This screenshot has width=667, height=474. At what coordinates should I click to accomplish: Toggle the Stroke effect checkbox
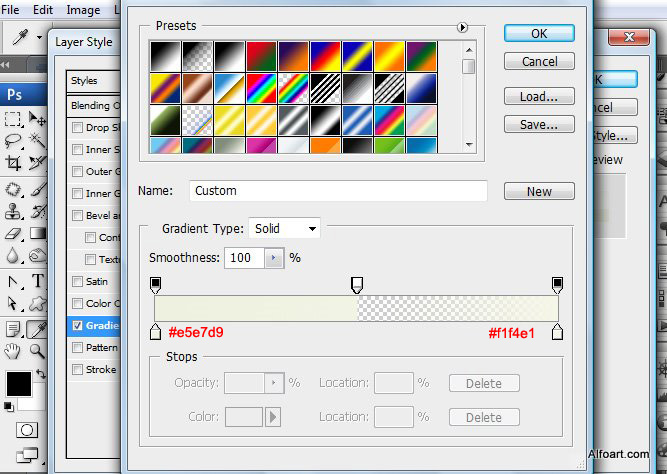(x=77, y=369)
